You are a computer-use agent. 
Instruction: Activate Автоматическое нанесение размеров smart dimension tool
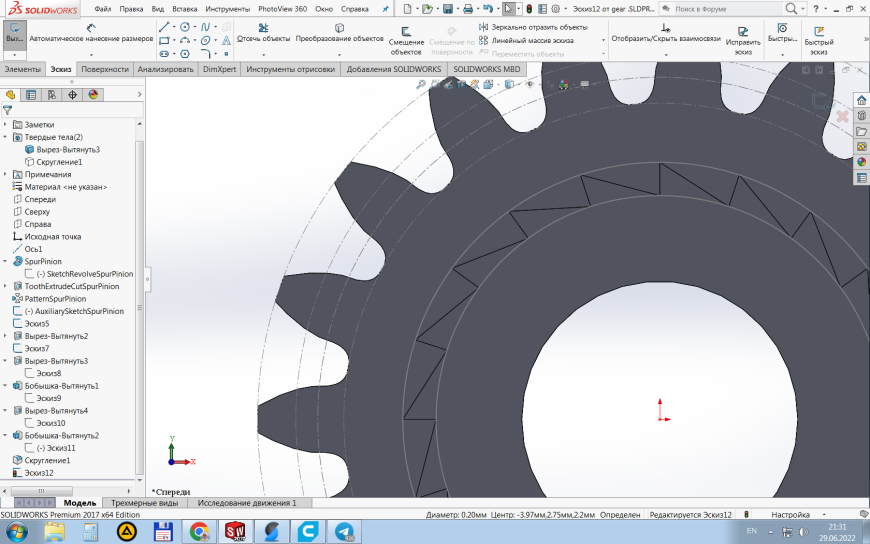(x=91, y=33)
